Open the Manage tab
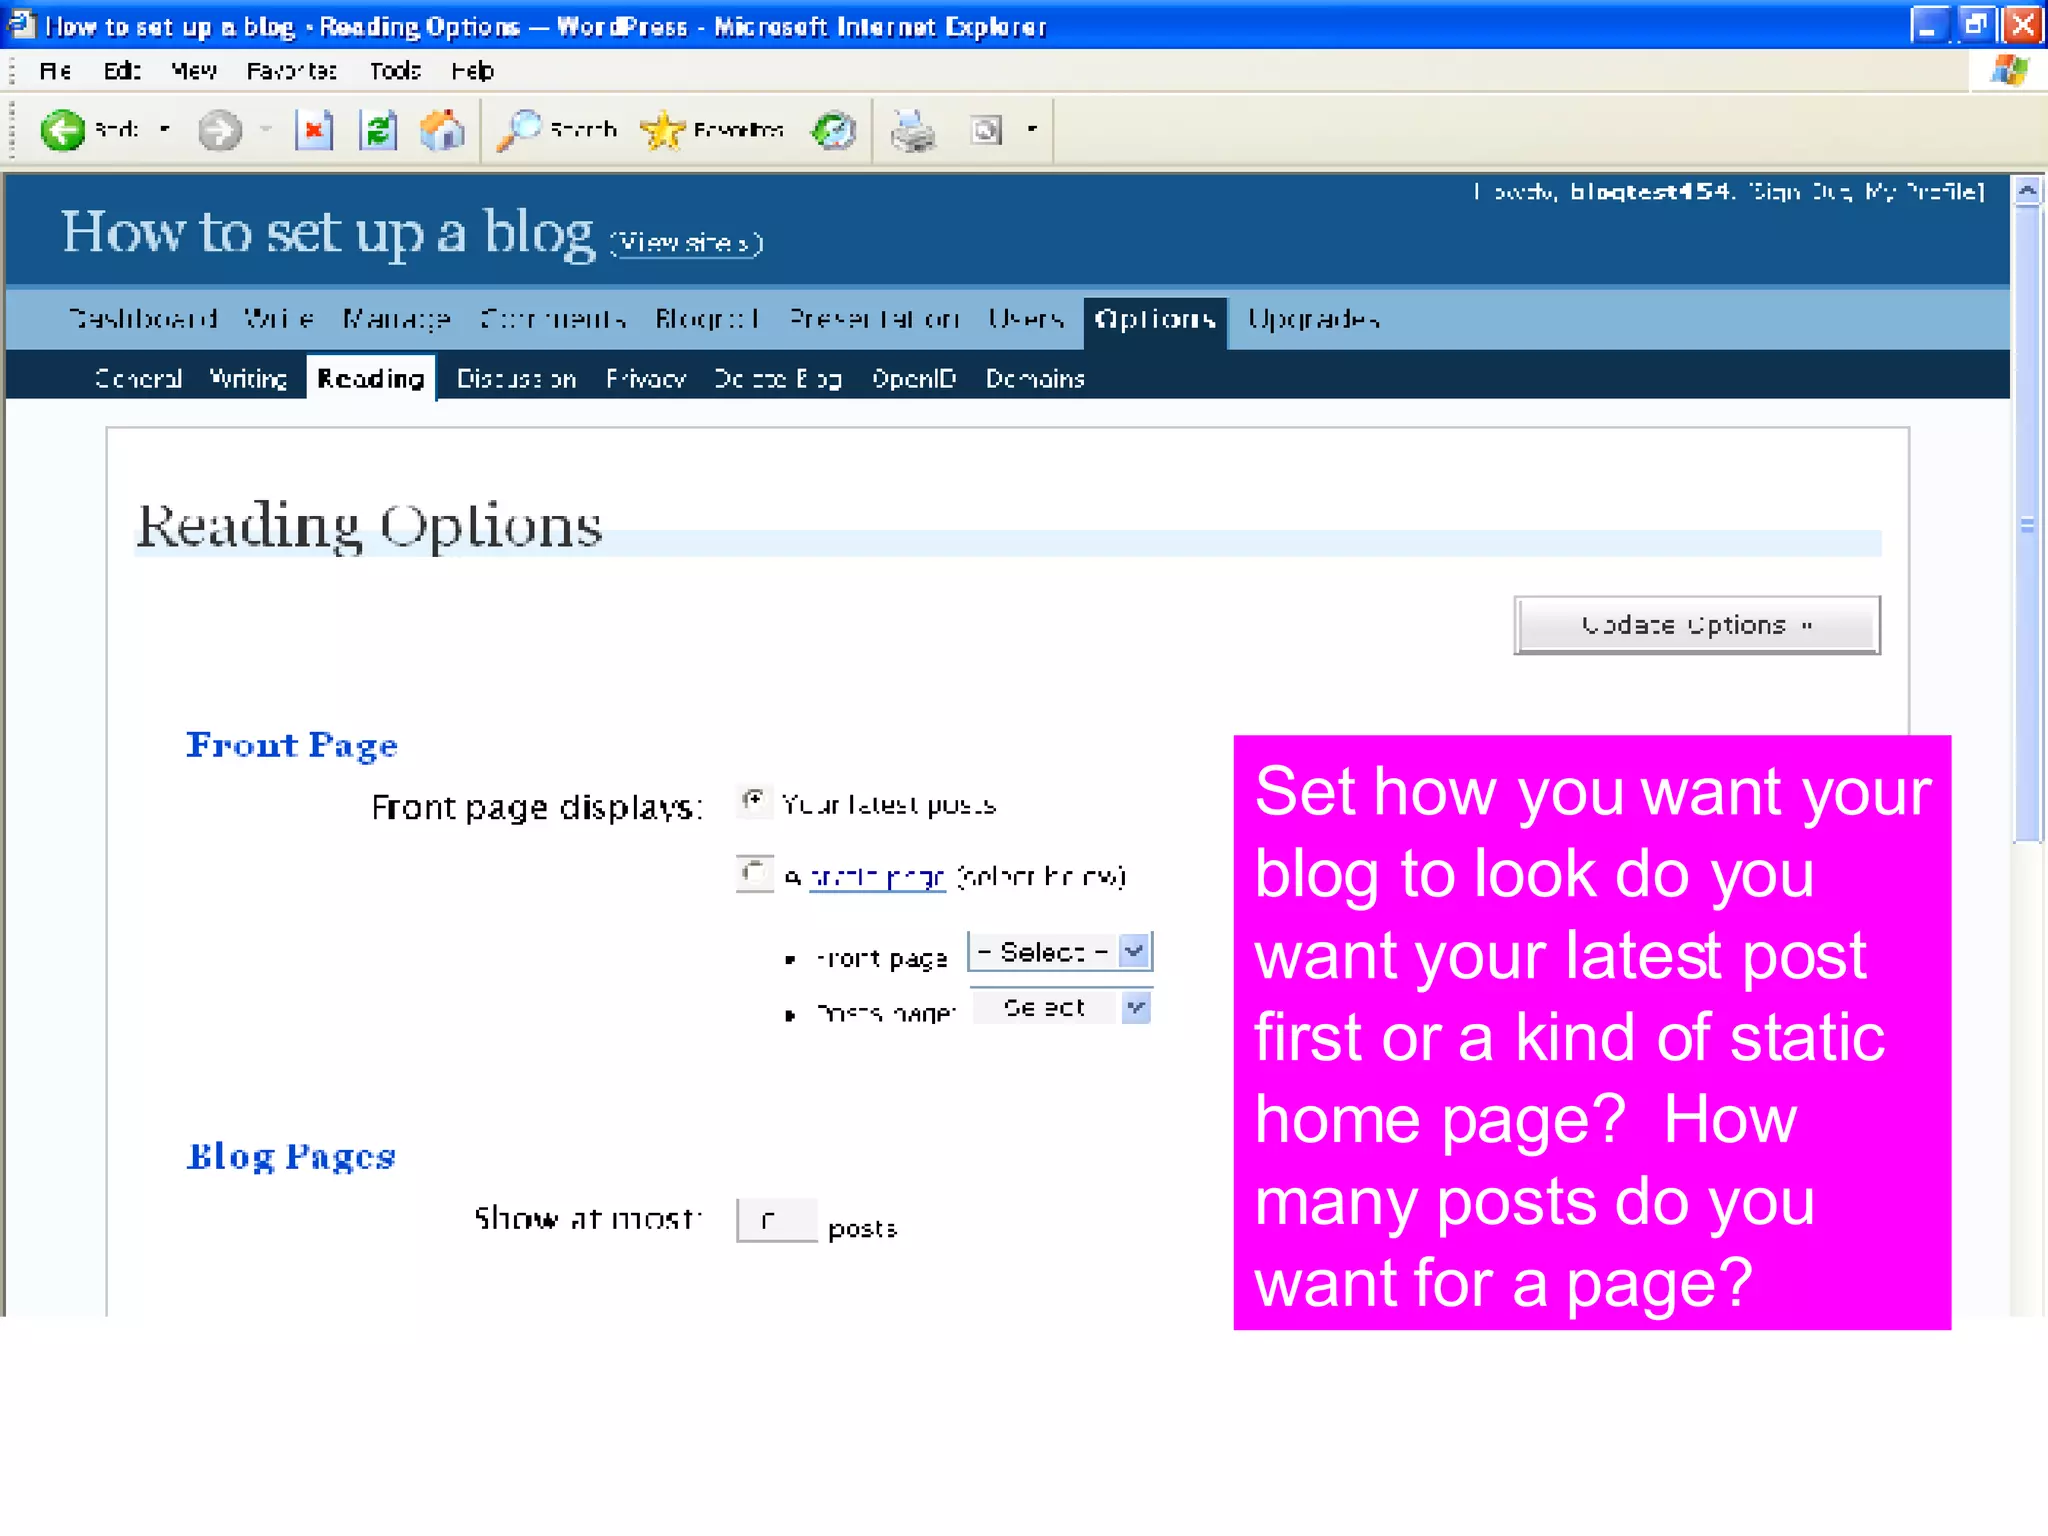This screenshot has height=1536, width=2048. coord(396,319)
